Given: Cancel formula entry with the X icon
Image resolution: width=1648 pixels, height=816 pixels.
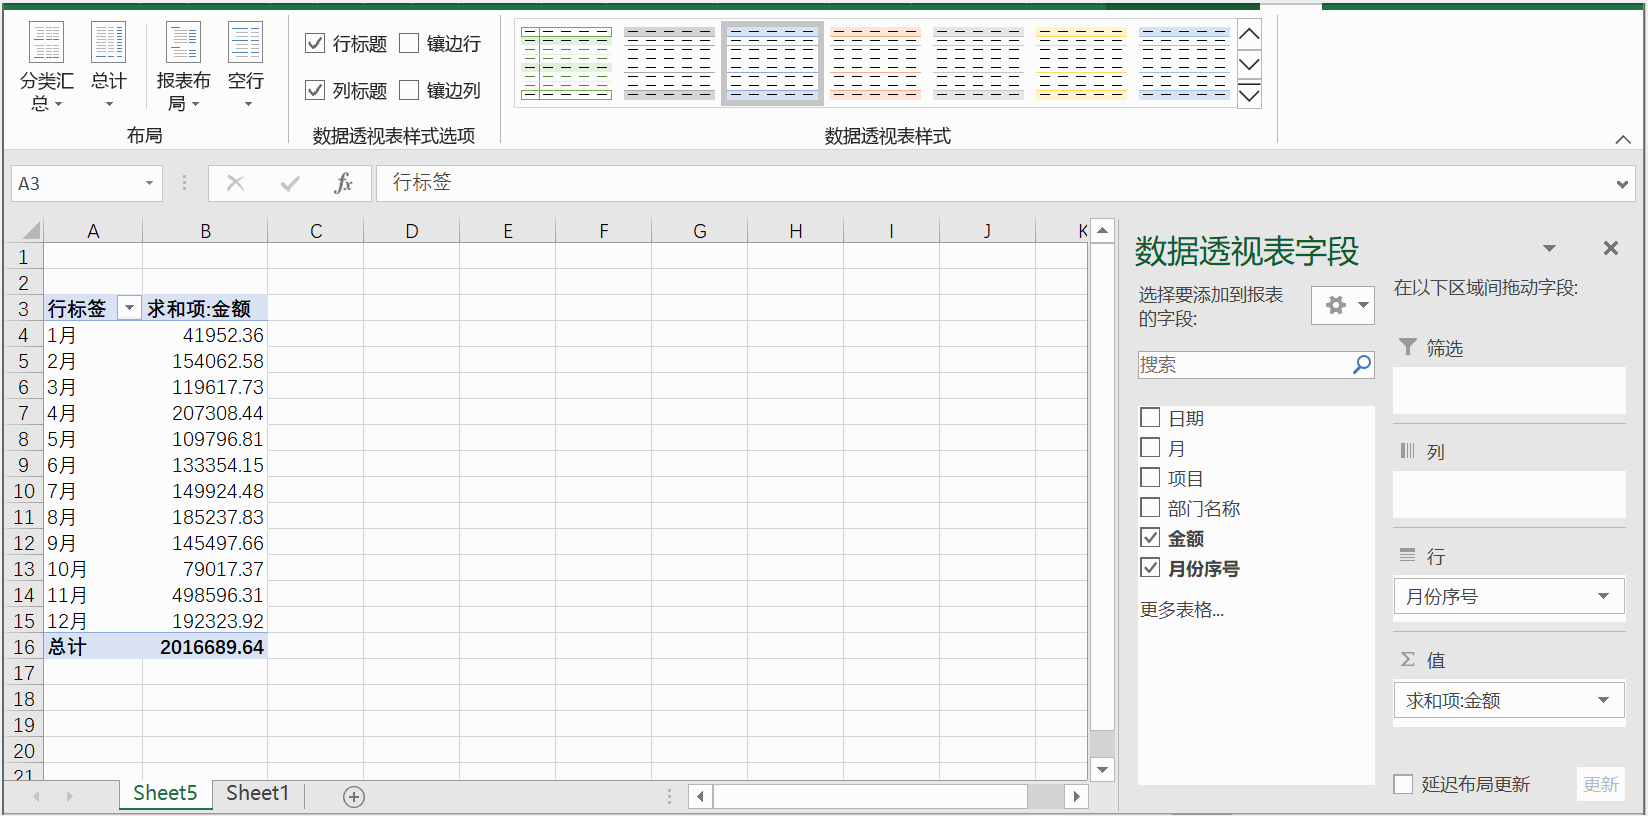Looking at the screenshot, I should (235, 183).
